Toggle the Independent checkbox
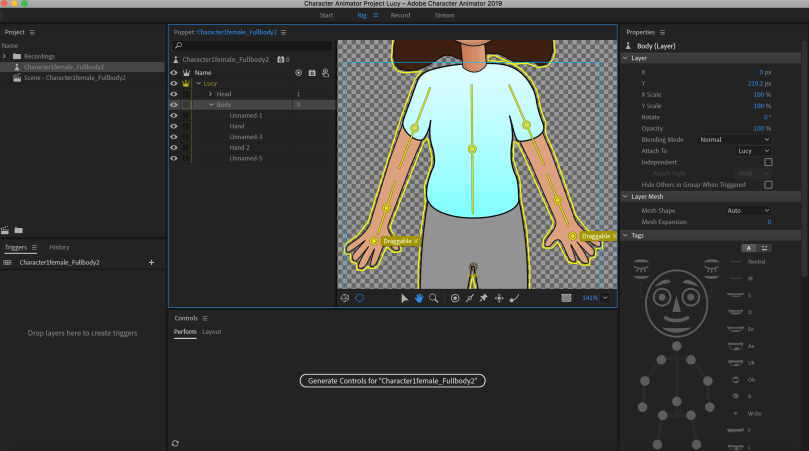The height and width of the screenshot is (451, 809). point(768,162)
